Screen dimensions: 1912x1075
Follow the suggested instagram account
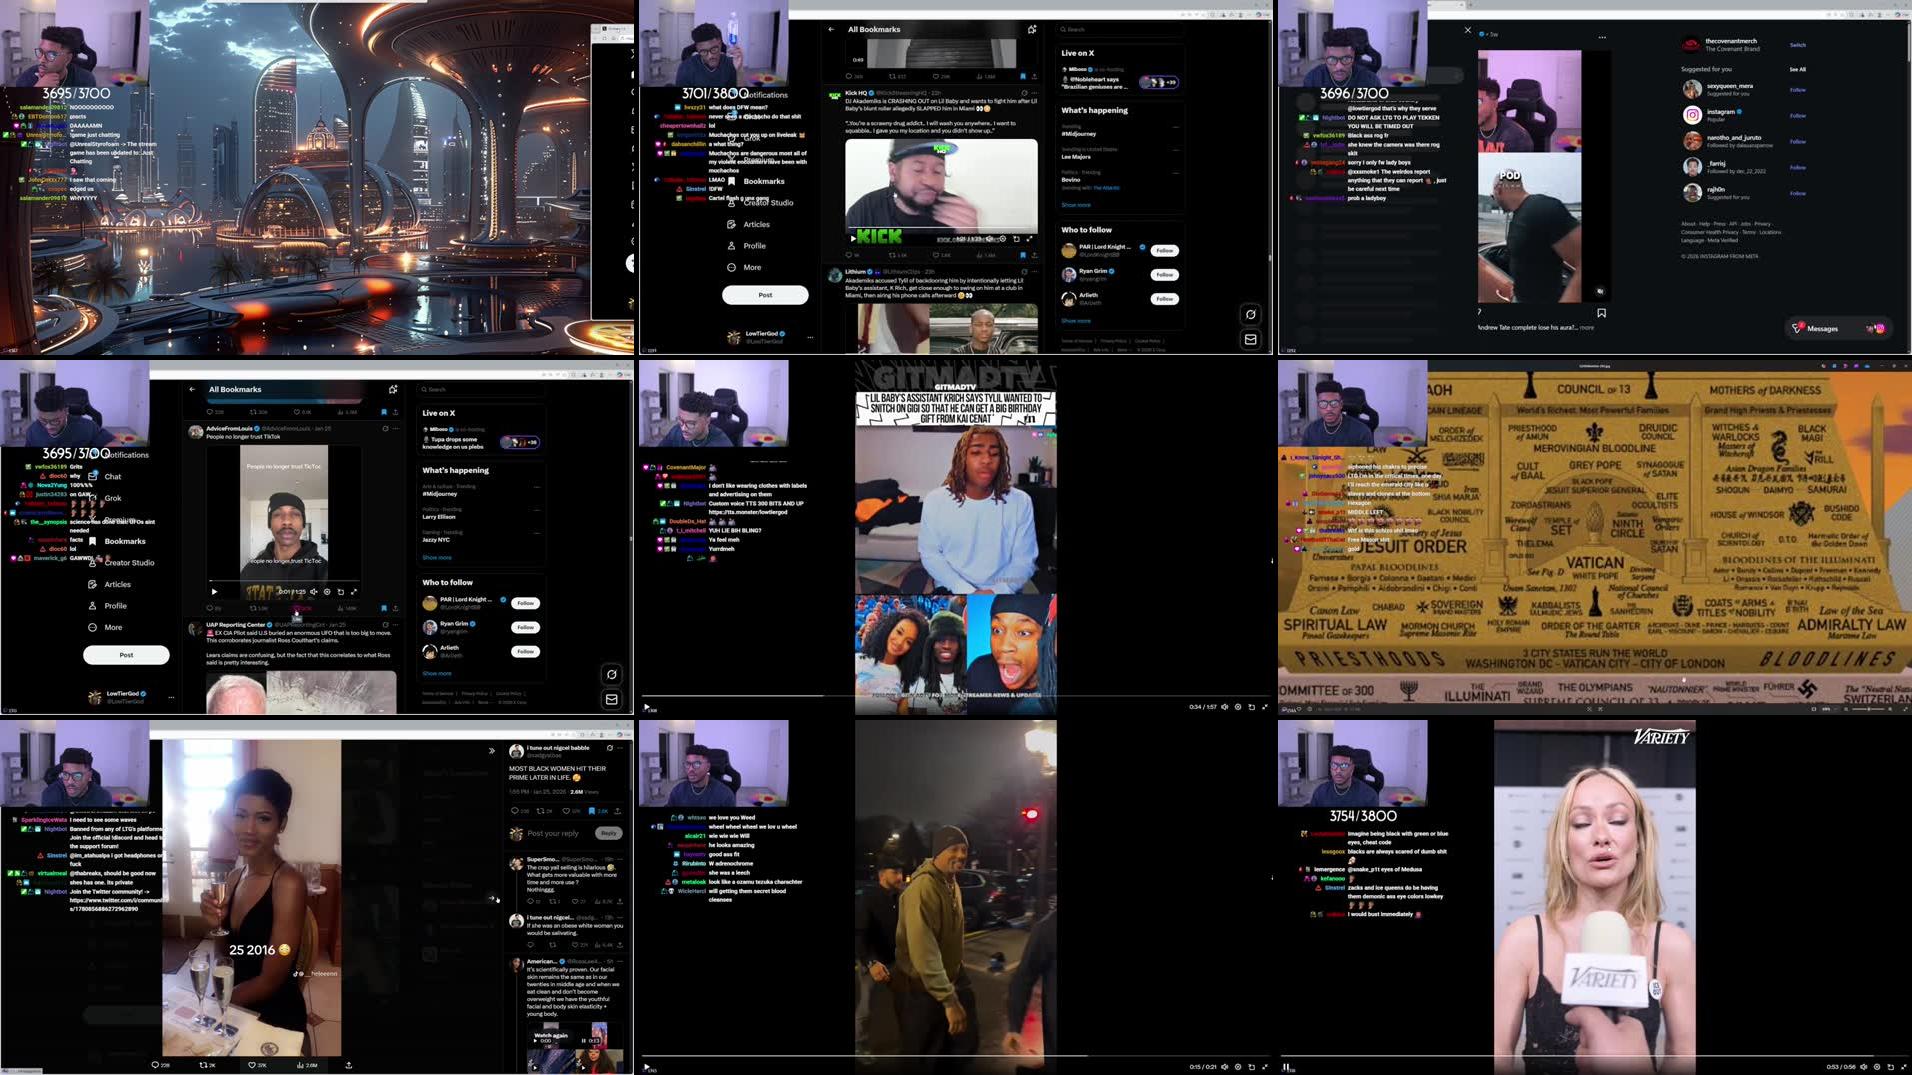(x=1797, y=115)
